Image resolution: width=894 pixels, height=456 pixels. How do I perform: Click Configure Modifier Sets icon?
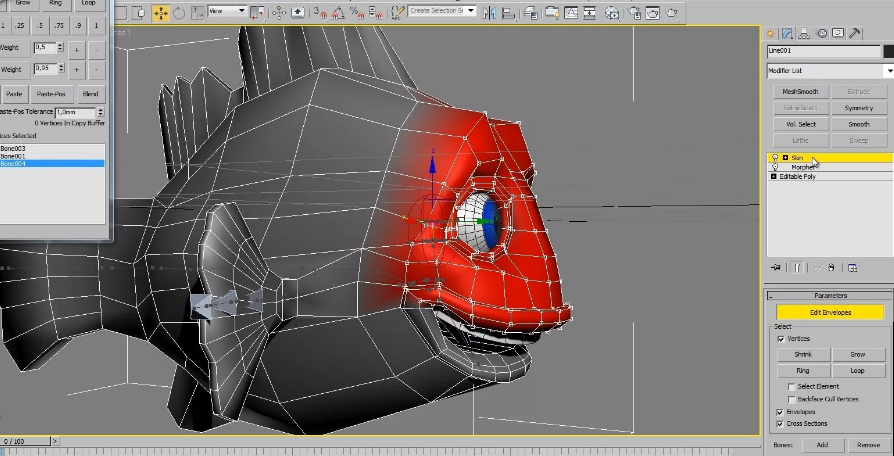[x=852, y=267]
